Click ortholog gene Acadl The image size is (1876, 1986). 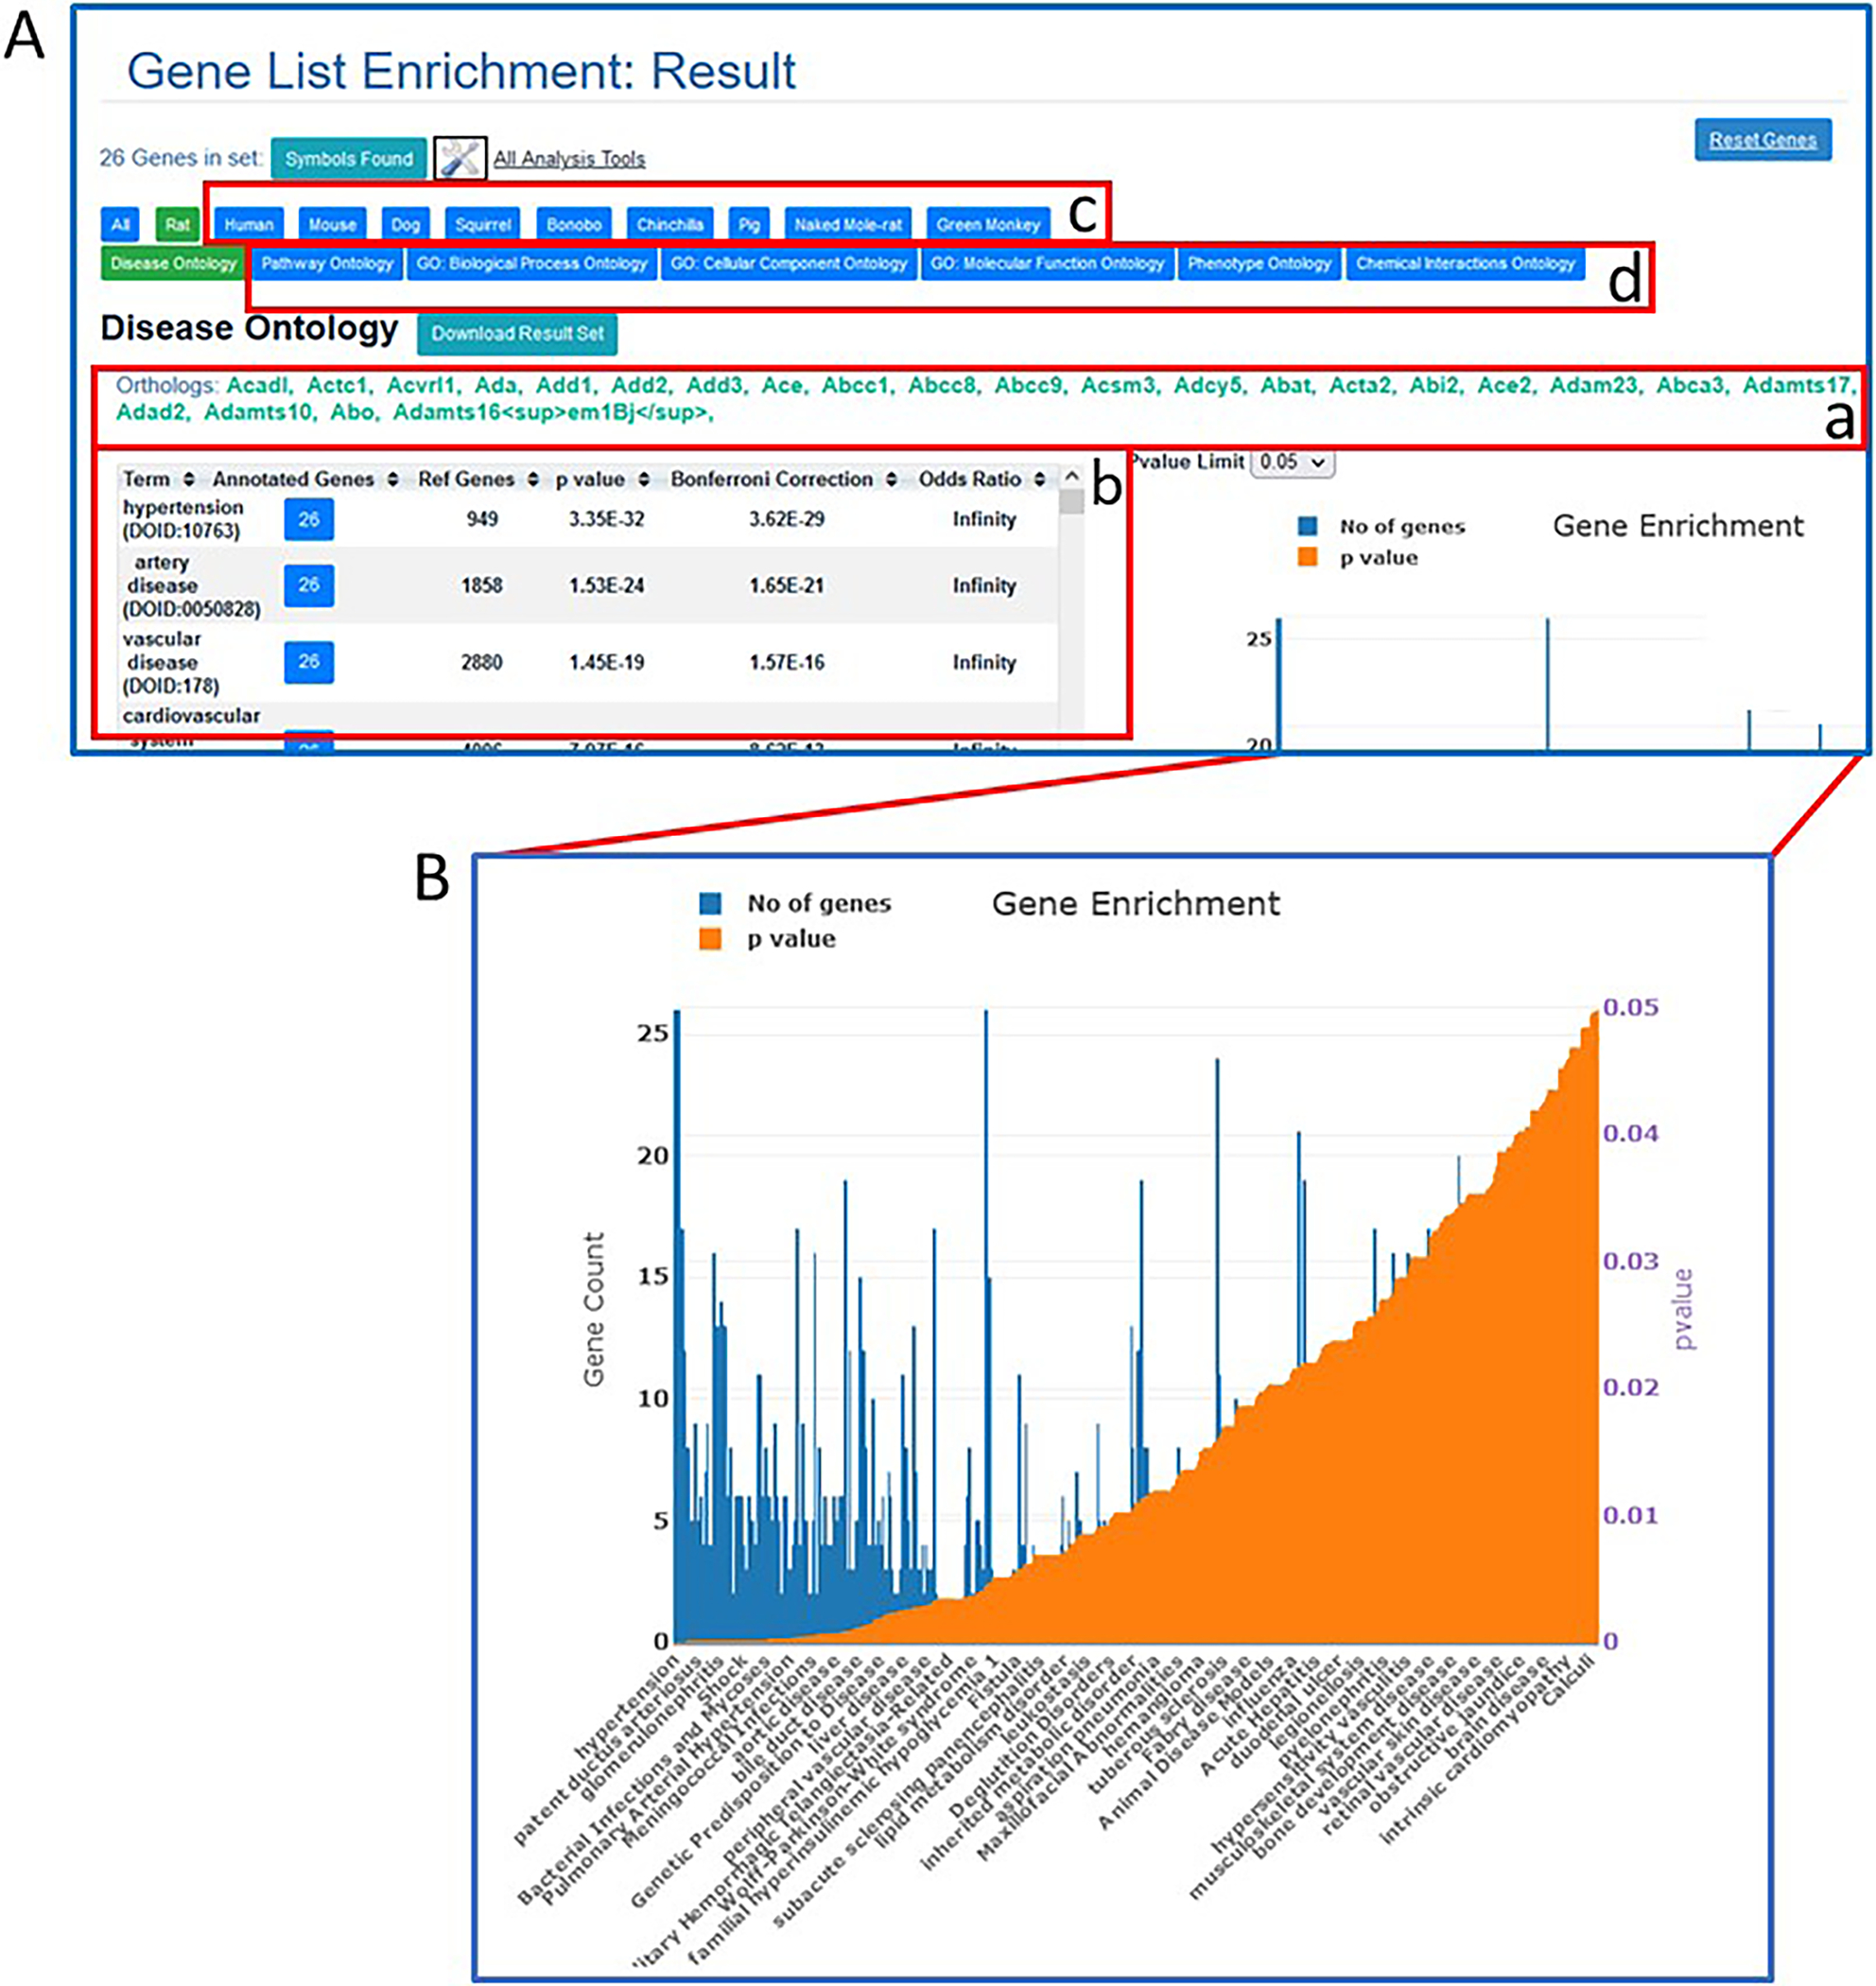[x=256, y=385]
